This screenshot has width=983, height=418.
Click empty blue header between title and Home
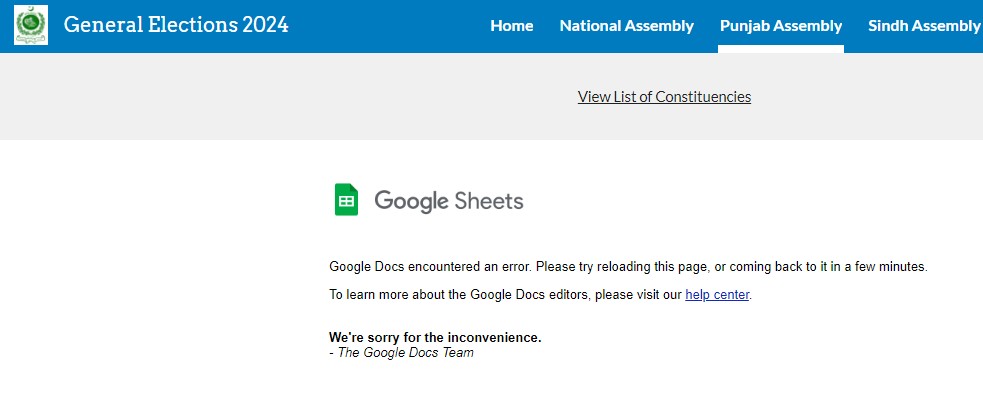pyautogui.click(x=390, y=26)
